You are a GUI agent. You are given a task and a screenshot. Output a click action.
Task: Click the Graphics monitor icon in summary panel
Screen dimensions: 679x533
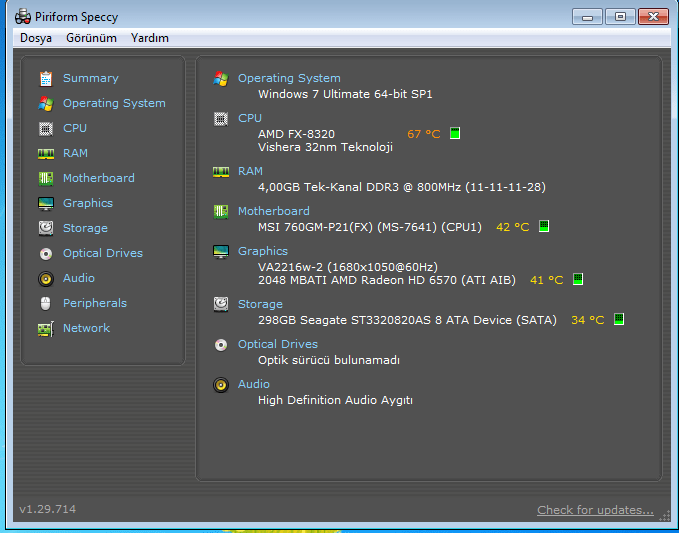tap(221, 252)
